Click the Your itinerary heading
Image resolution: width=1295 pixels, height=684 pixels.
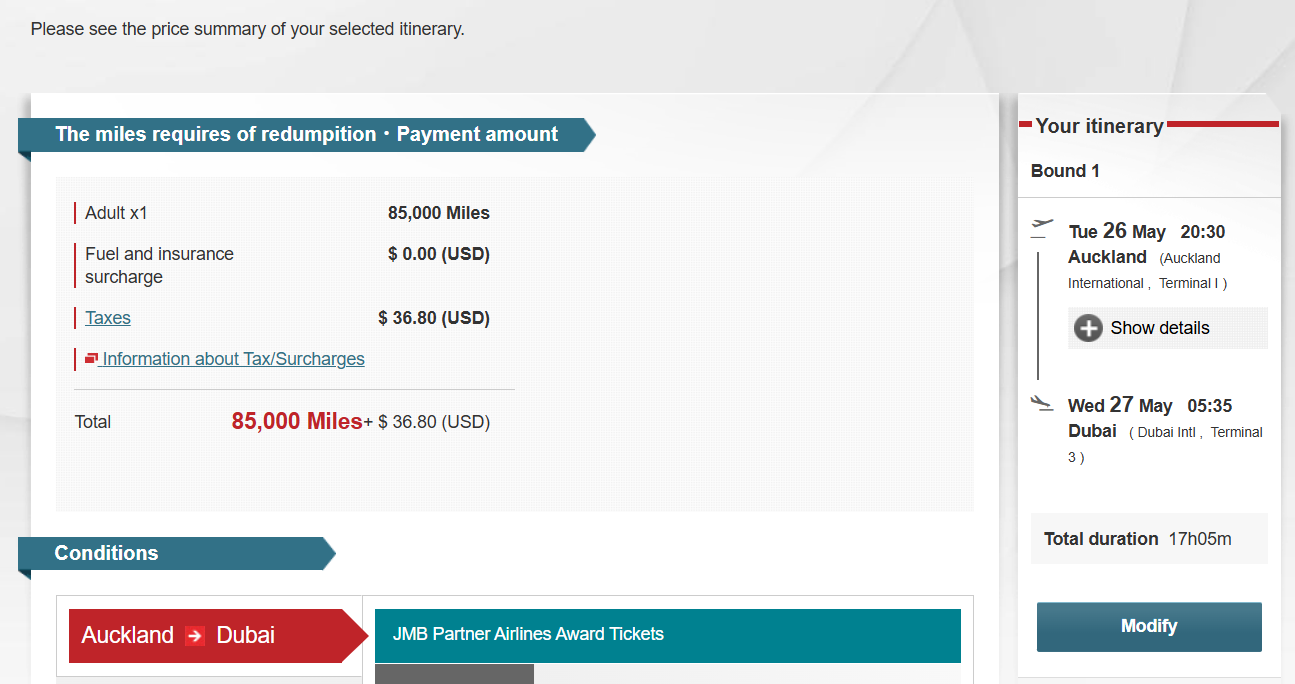coord(1099,126)
